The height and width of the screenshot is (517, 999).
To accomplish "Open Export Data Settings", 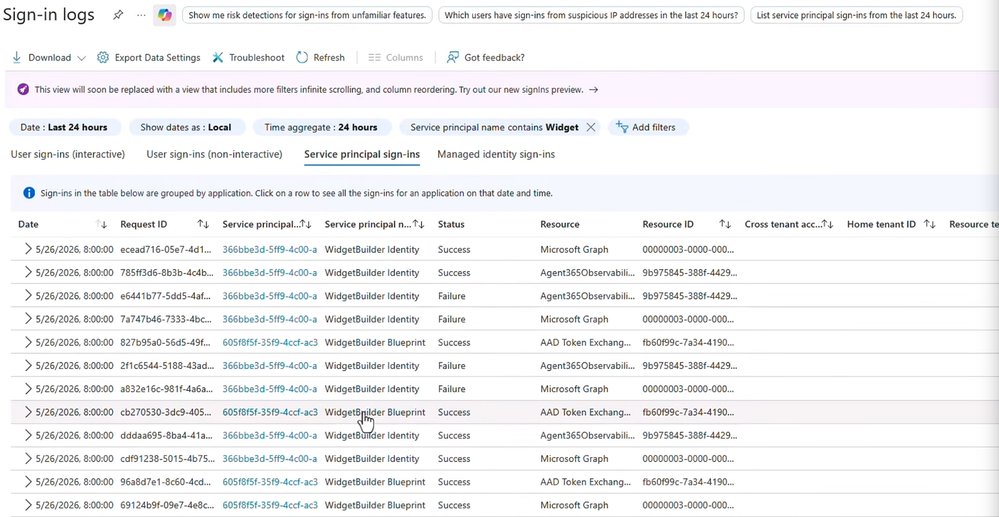I will click(x=148, y=57).
